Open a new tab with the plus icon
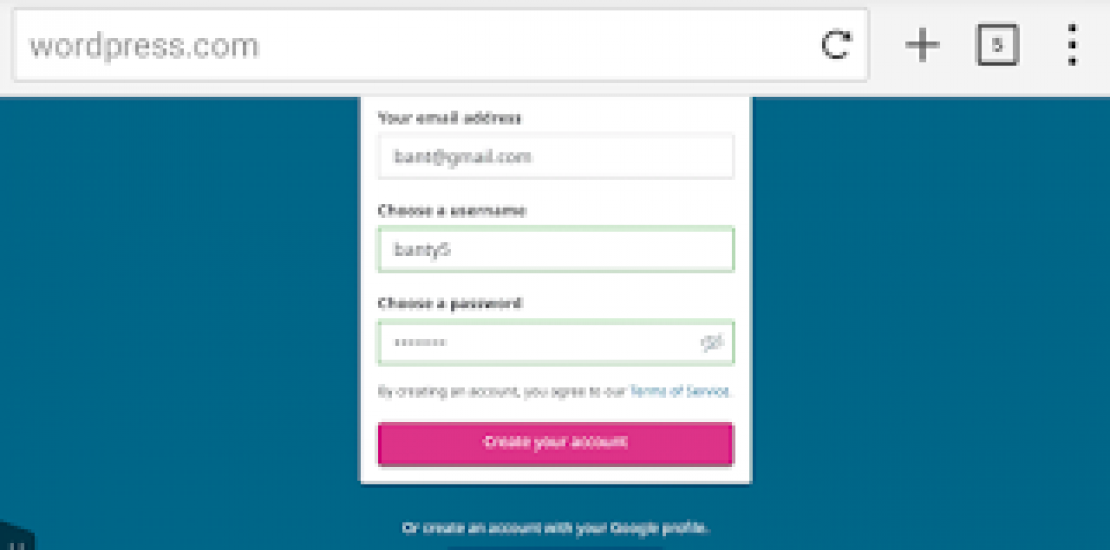Viewport: 1110px width, 550px height. click(x=922, y=45)
